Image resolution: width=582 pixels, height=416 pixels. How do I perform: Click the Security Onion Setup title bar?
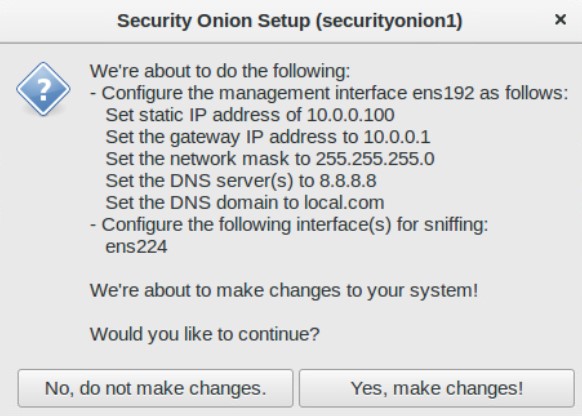click(x=290, y=20)
